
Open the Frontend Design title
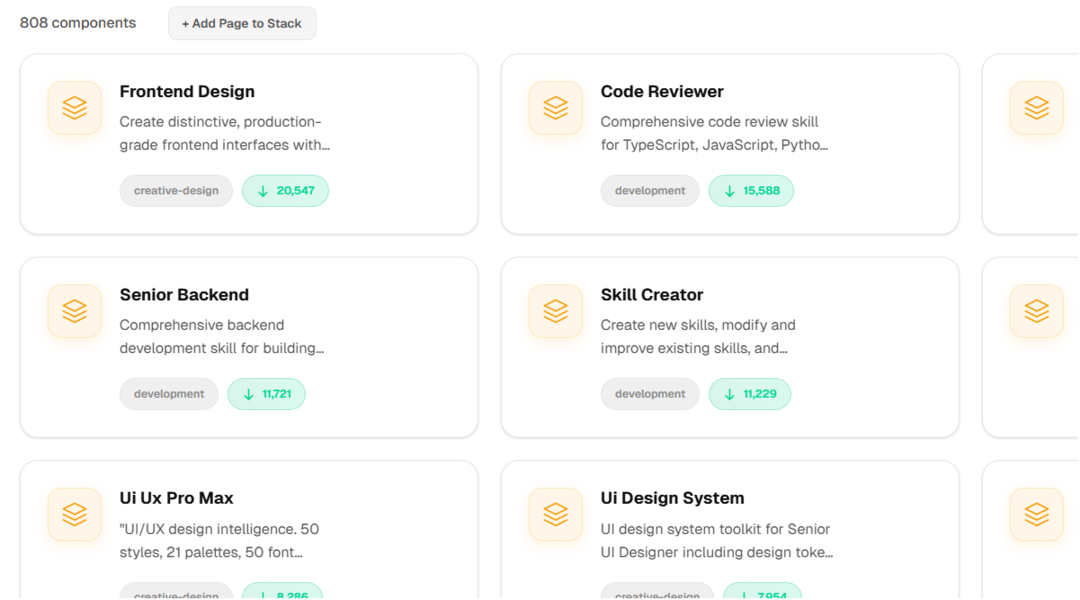coord(187,92)
